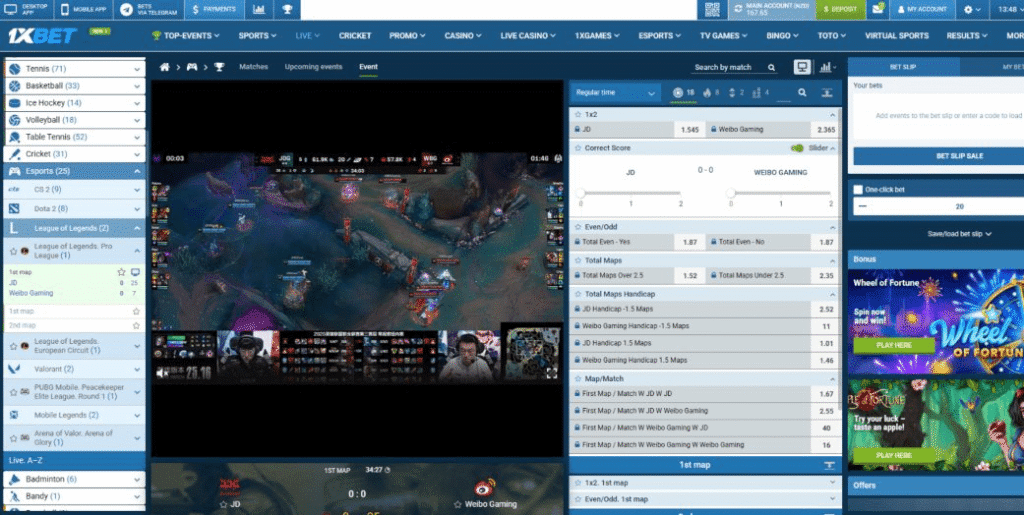Open Save/load bet slip dropdown

935,234
